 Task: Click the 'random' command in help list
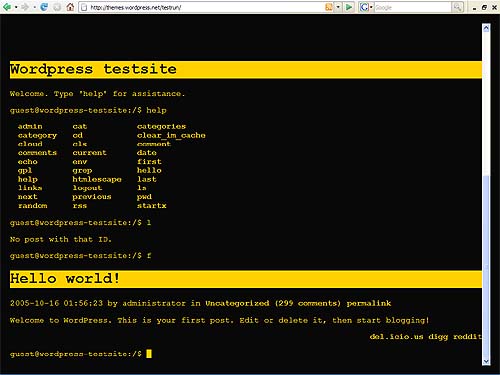[x=33, y=206]
